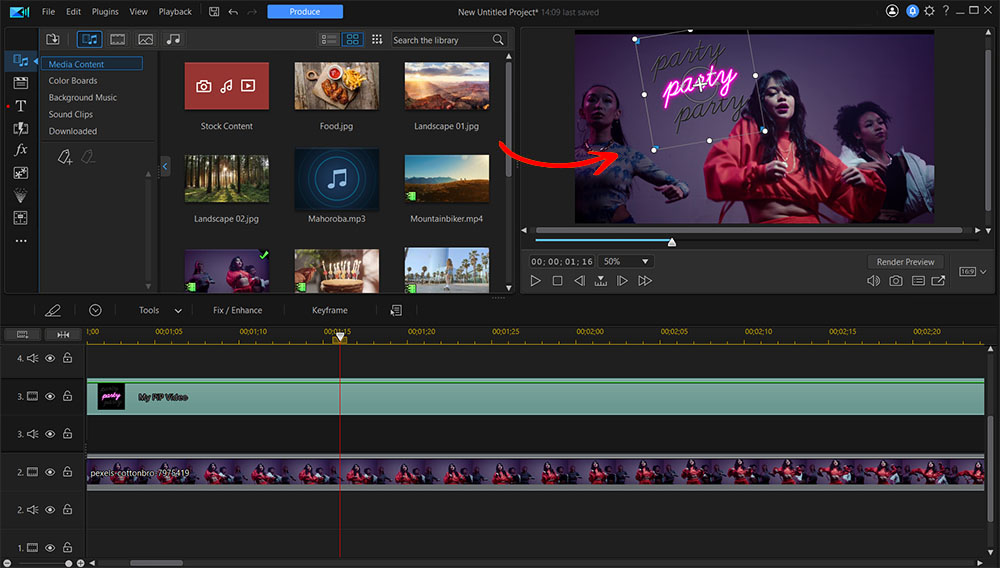Take a snapshot with the camera icon
The height and width of the screenshot is (568, 1000).
coord(895,281)
